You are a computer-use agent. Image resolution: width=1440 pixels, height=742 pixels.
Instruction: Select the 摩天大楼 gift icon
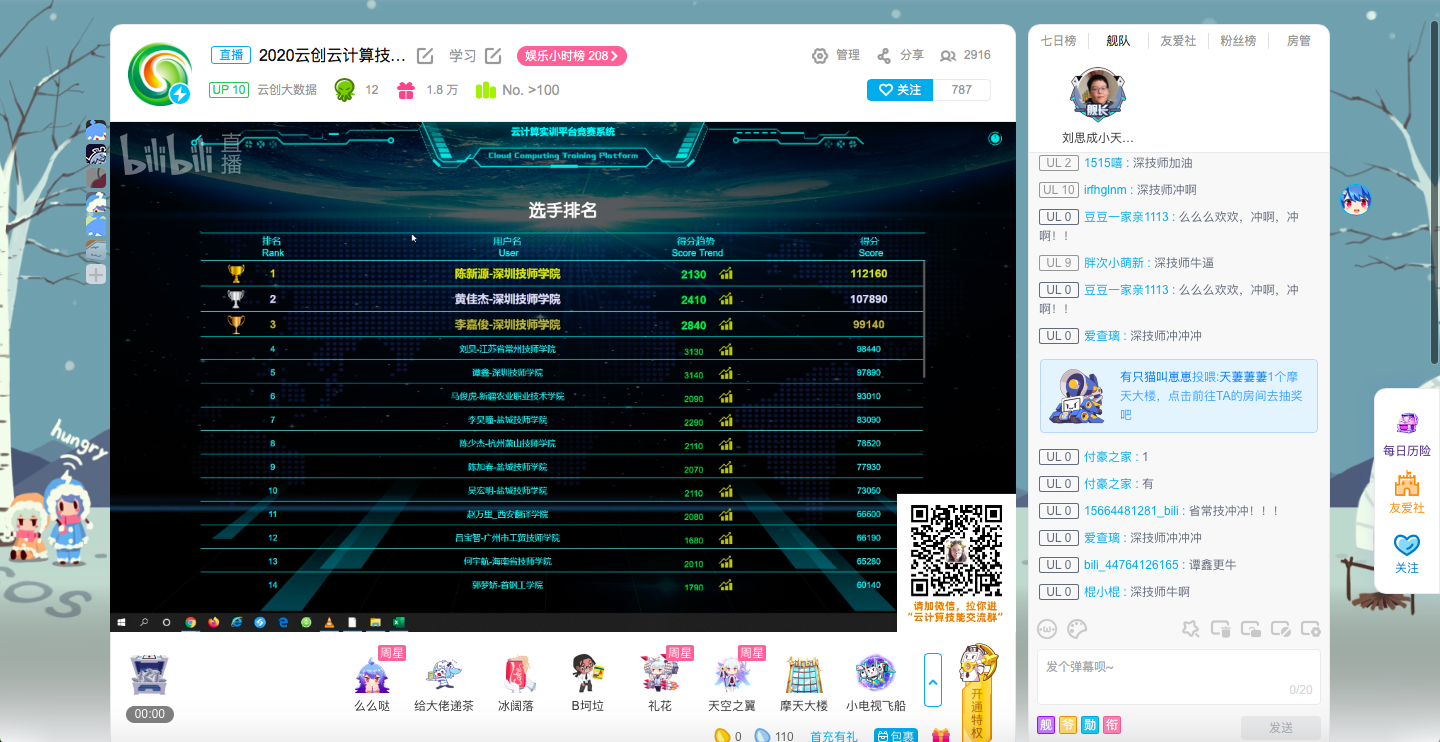(x=805, y=675)
